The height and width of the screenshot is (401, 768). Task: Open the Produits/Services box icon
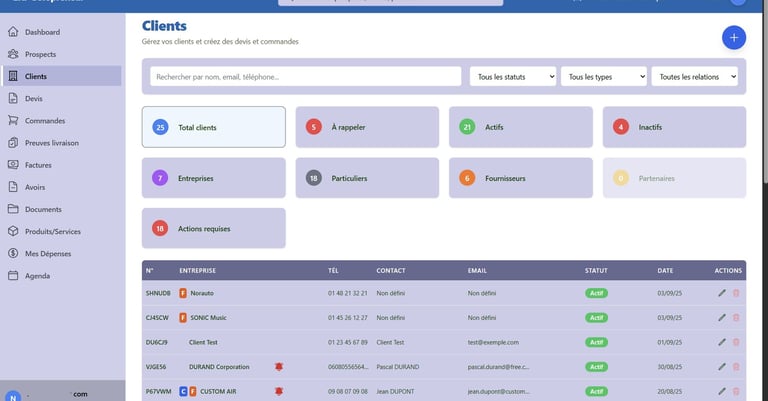click(x=13, y=231)
